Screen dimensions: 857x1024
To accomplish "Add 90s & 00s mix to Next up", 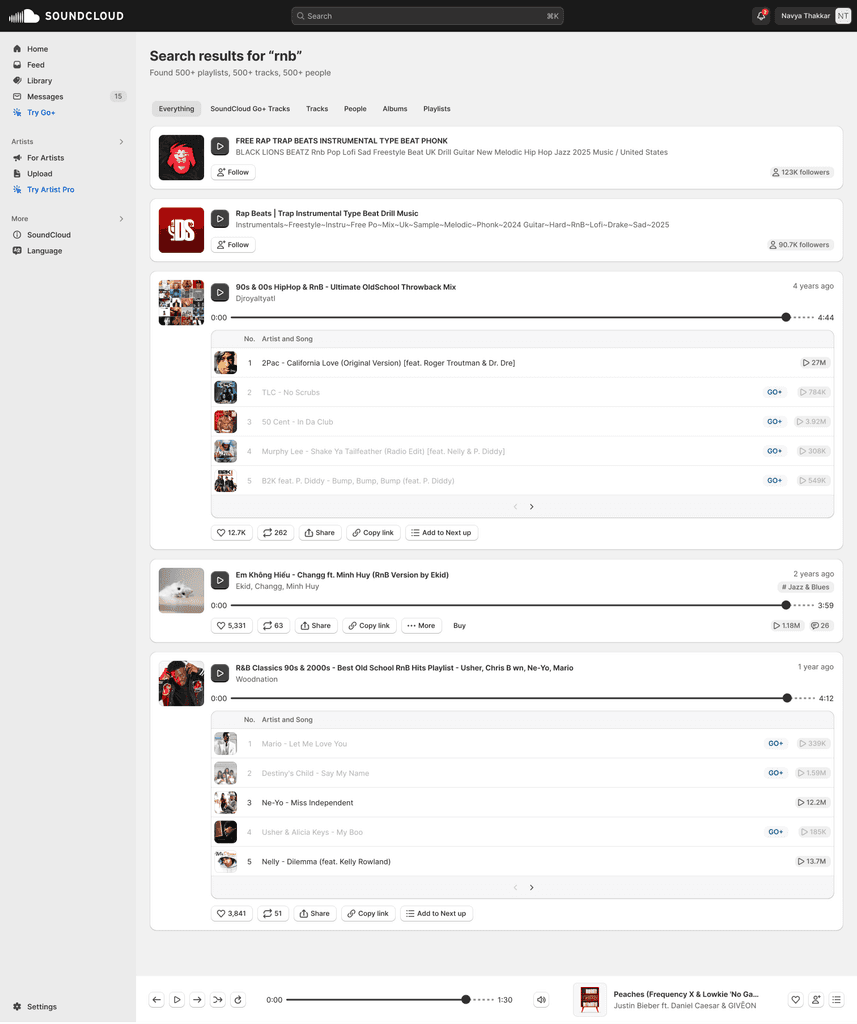I will click(442, 533).
